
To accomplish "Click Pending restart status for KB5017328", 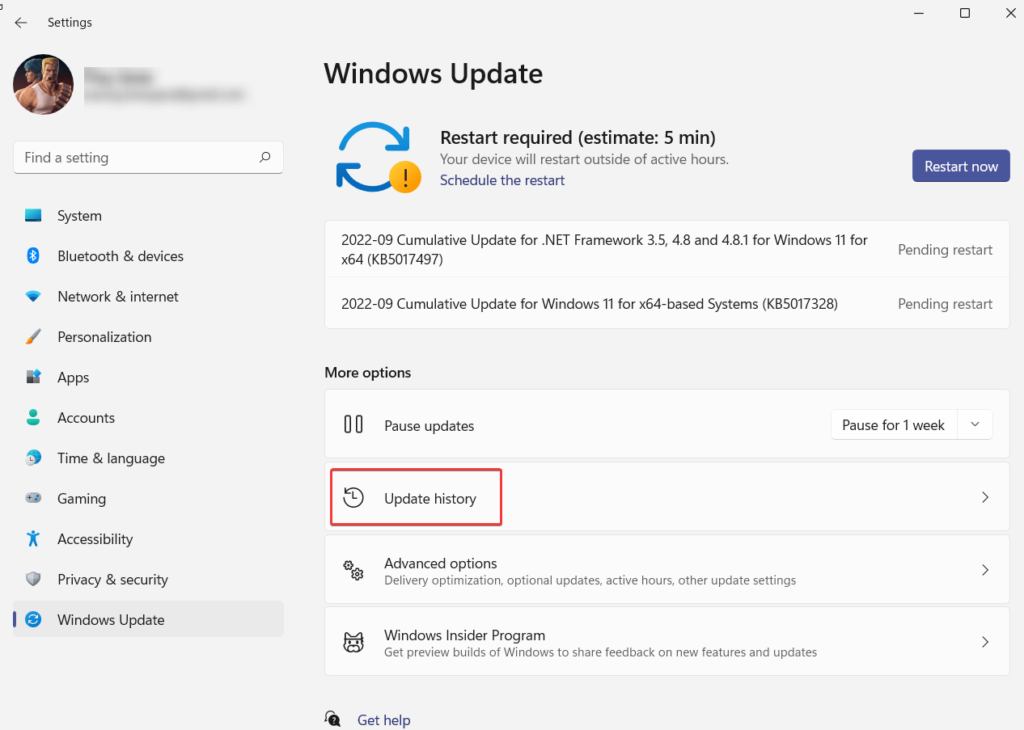I will tap(945, 304).
